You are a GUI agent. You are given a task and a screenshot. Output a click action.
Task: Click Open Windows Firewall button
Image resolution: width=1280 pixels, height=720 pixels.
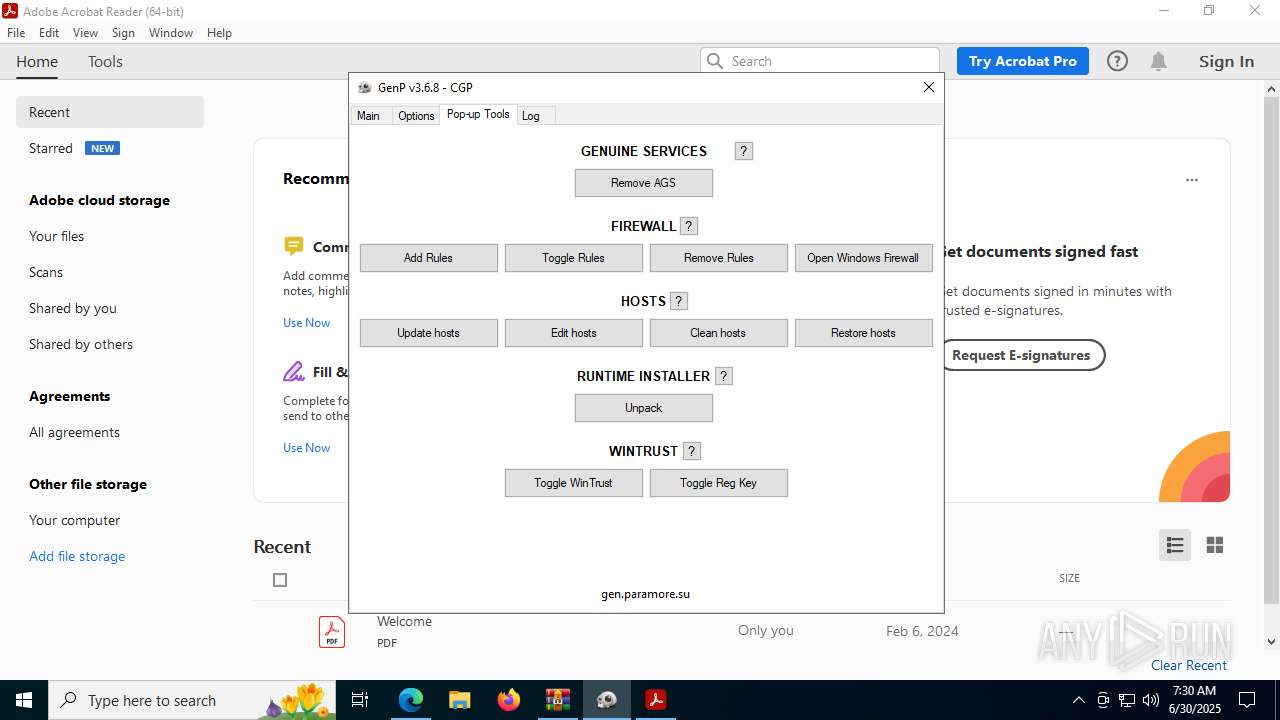[864, 258]
